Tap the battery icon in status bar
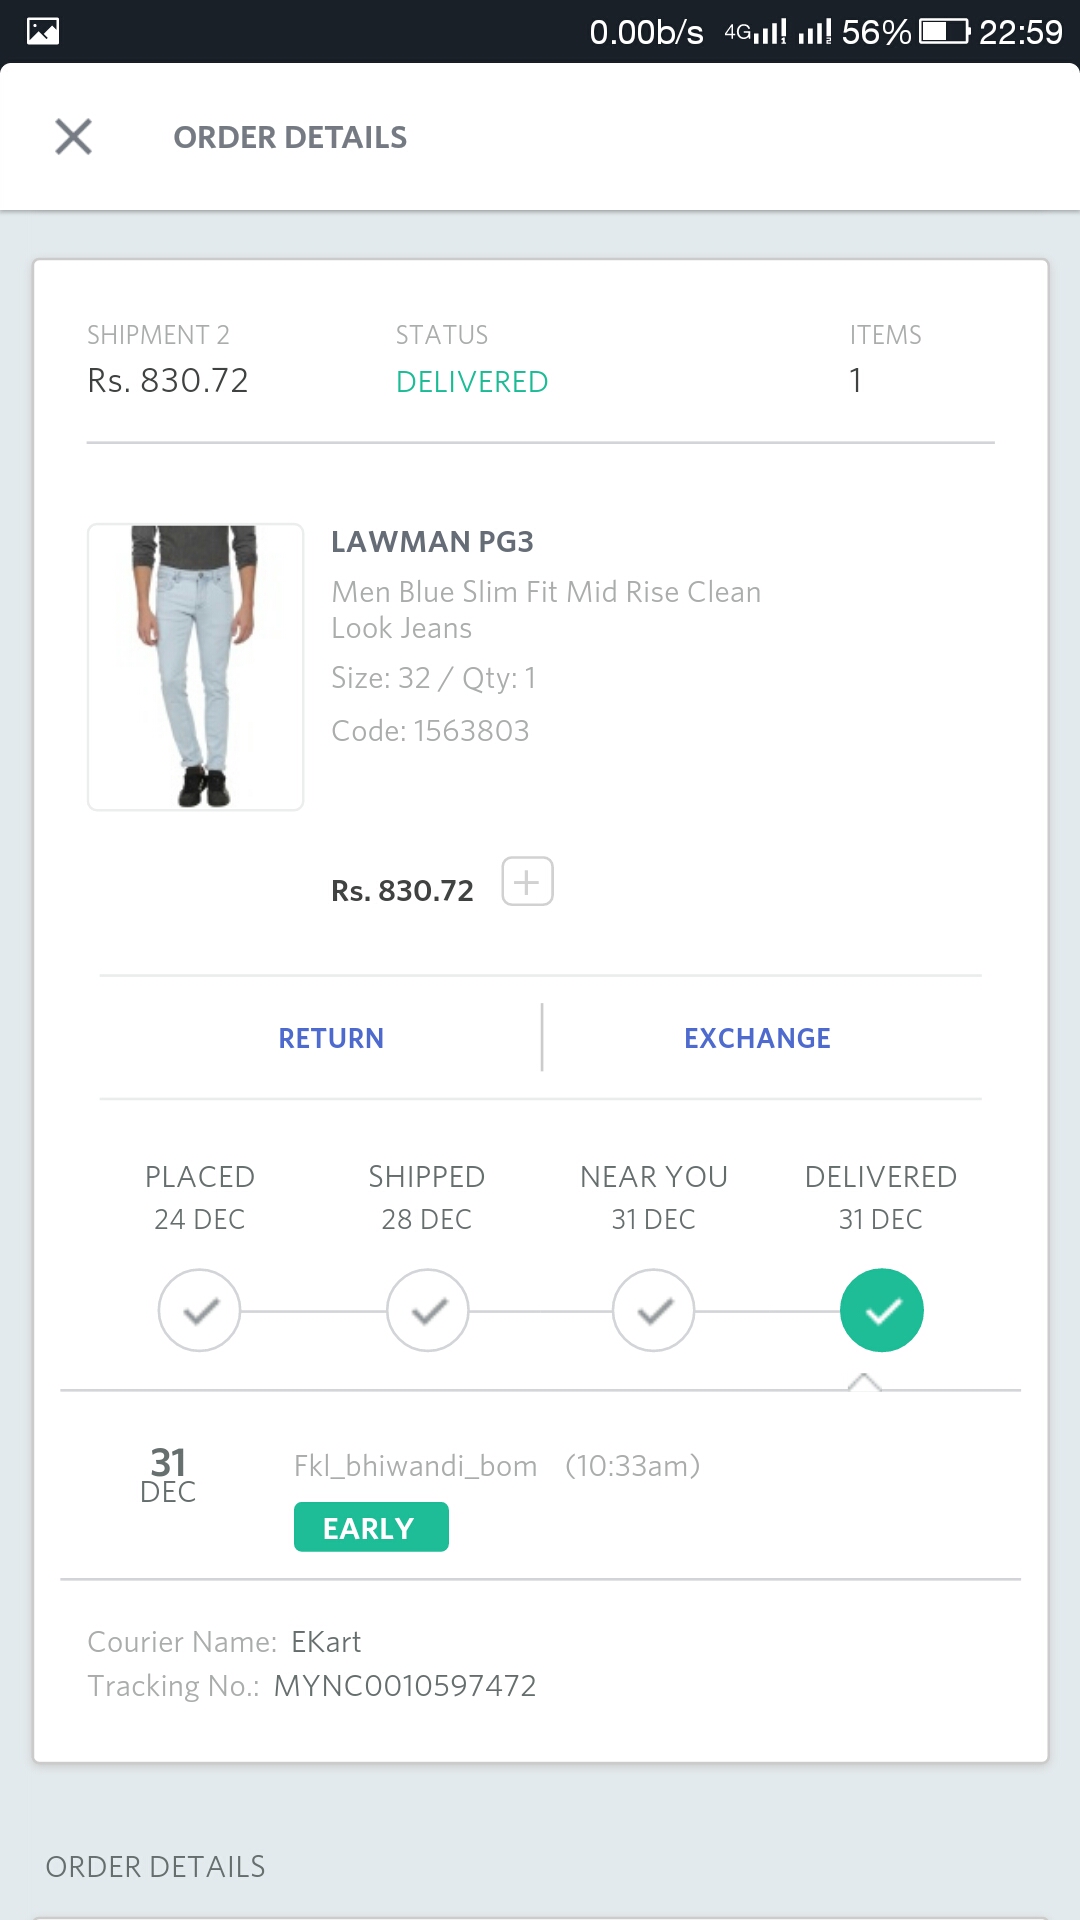Viewport: 1080px width, 1920px height. point(944,32)
